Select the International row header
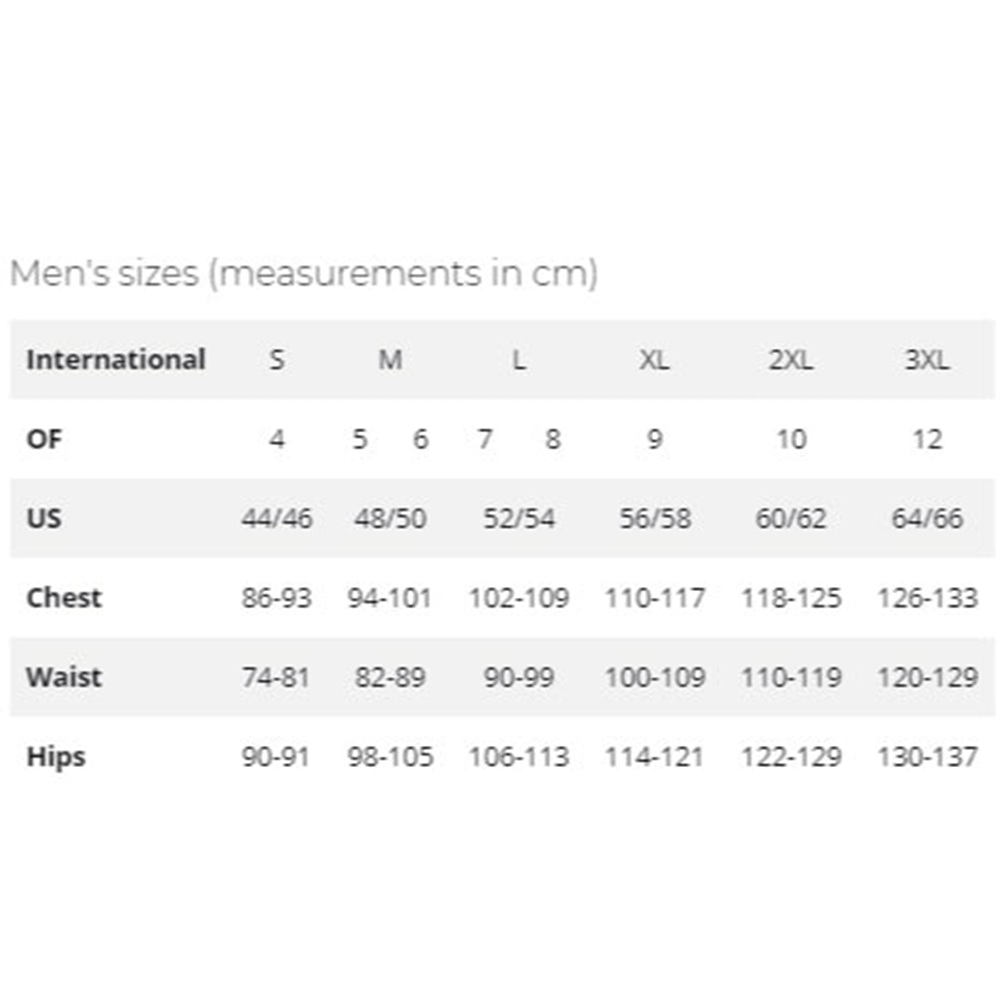The image size is (1000, 1000). click(115, 360)
